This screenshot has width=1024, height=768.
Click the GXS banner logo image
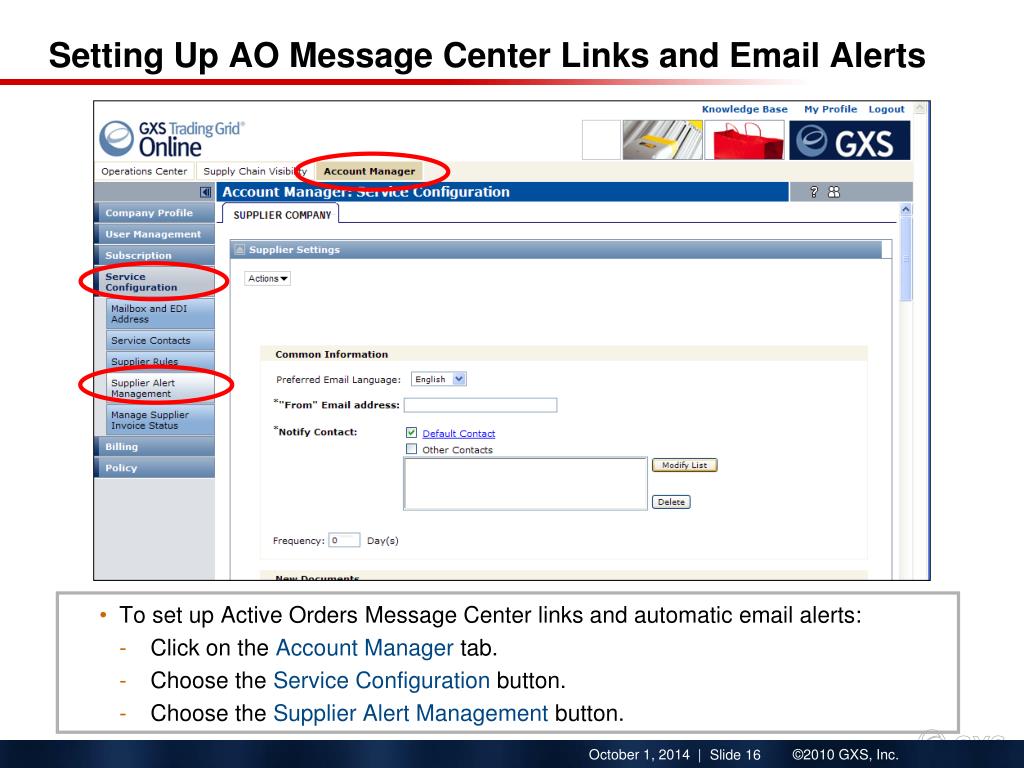[x=850, y=140]
